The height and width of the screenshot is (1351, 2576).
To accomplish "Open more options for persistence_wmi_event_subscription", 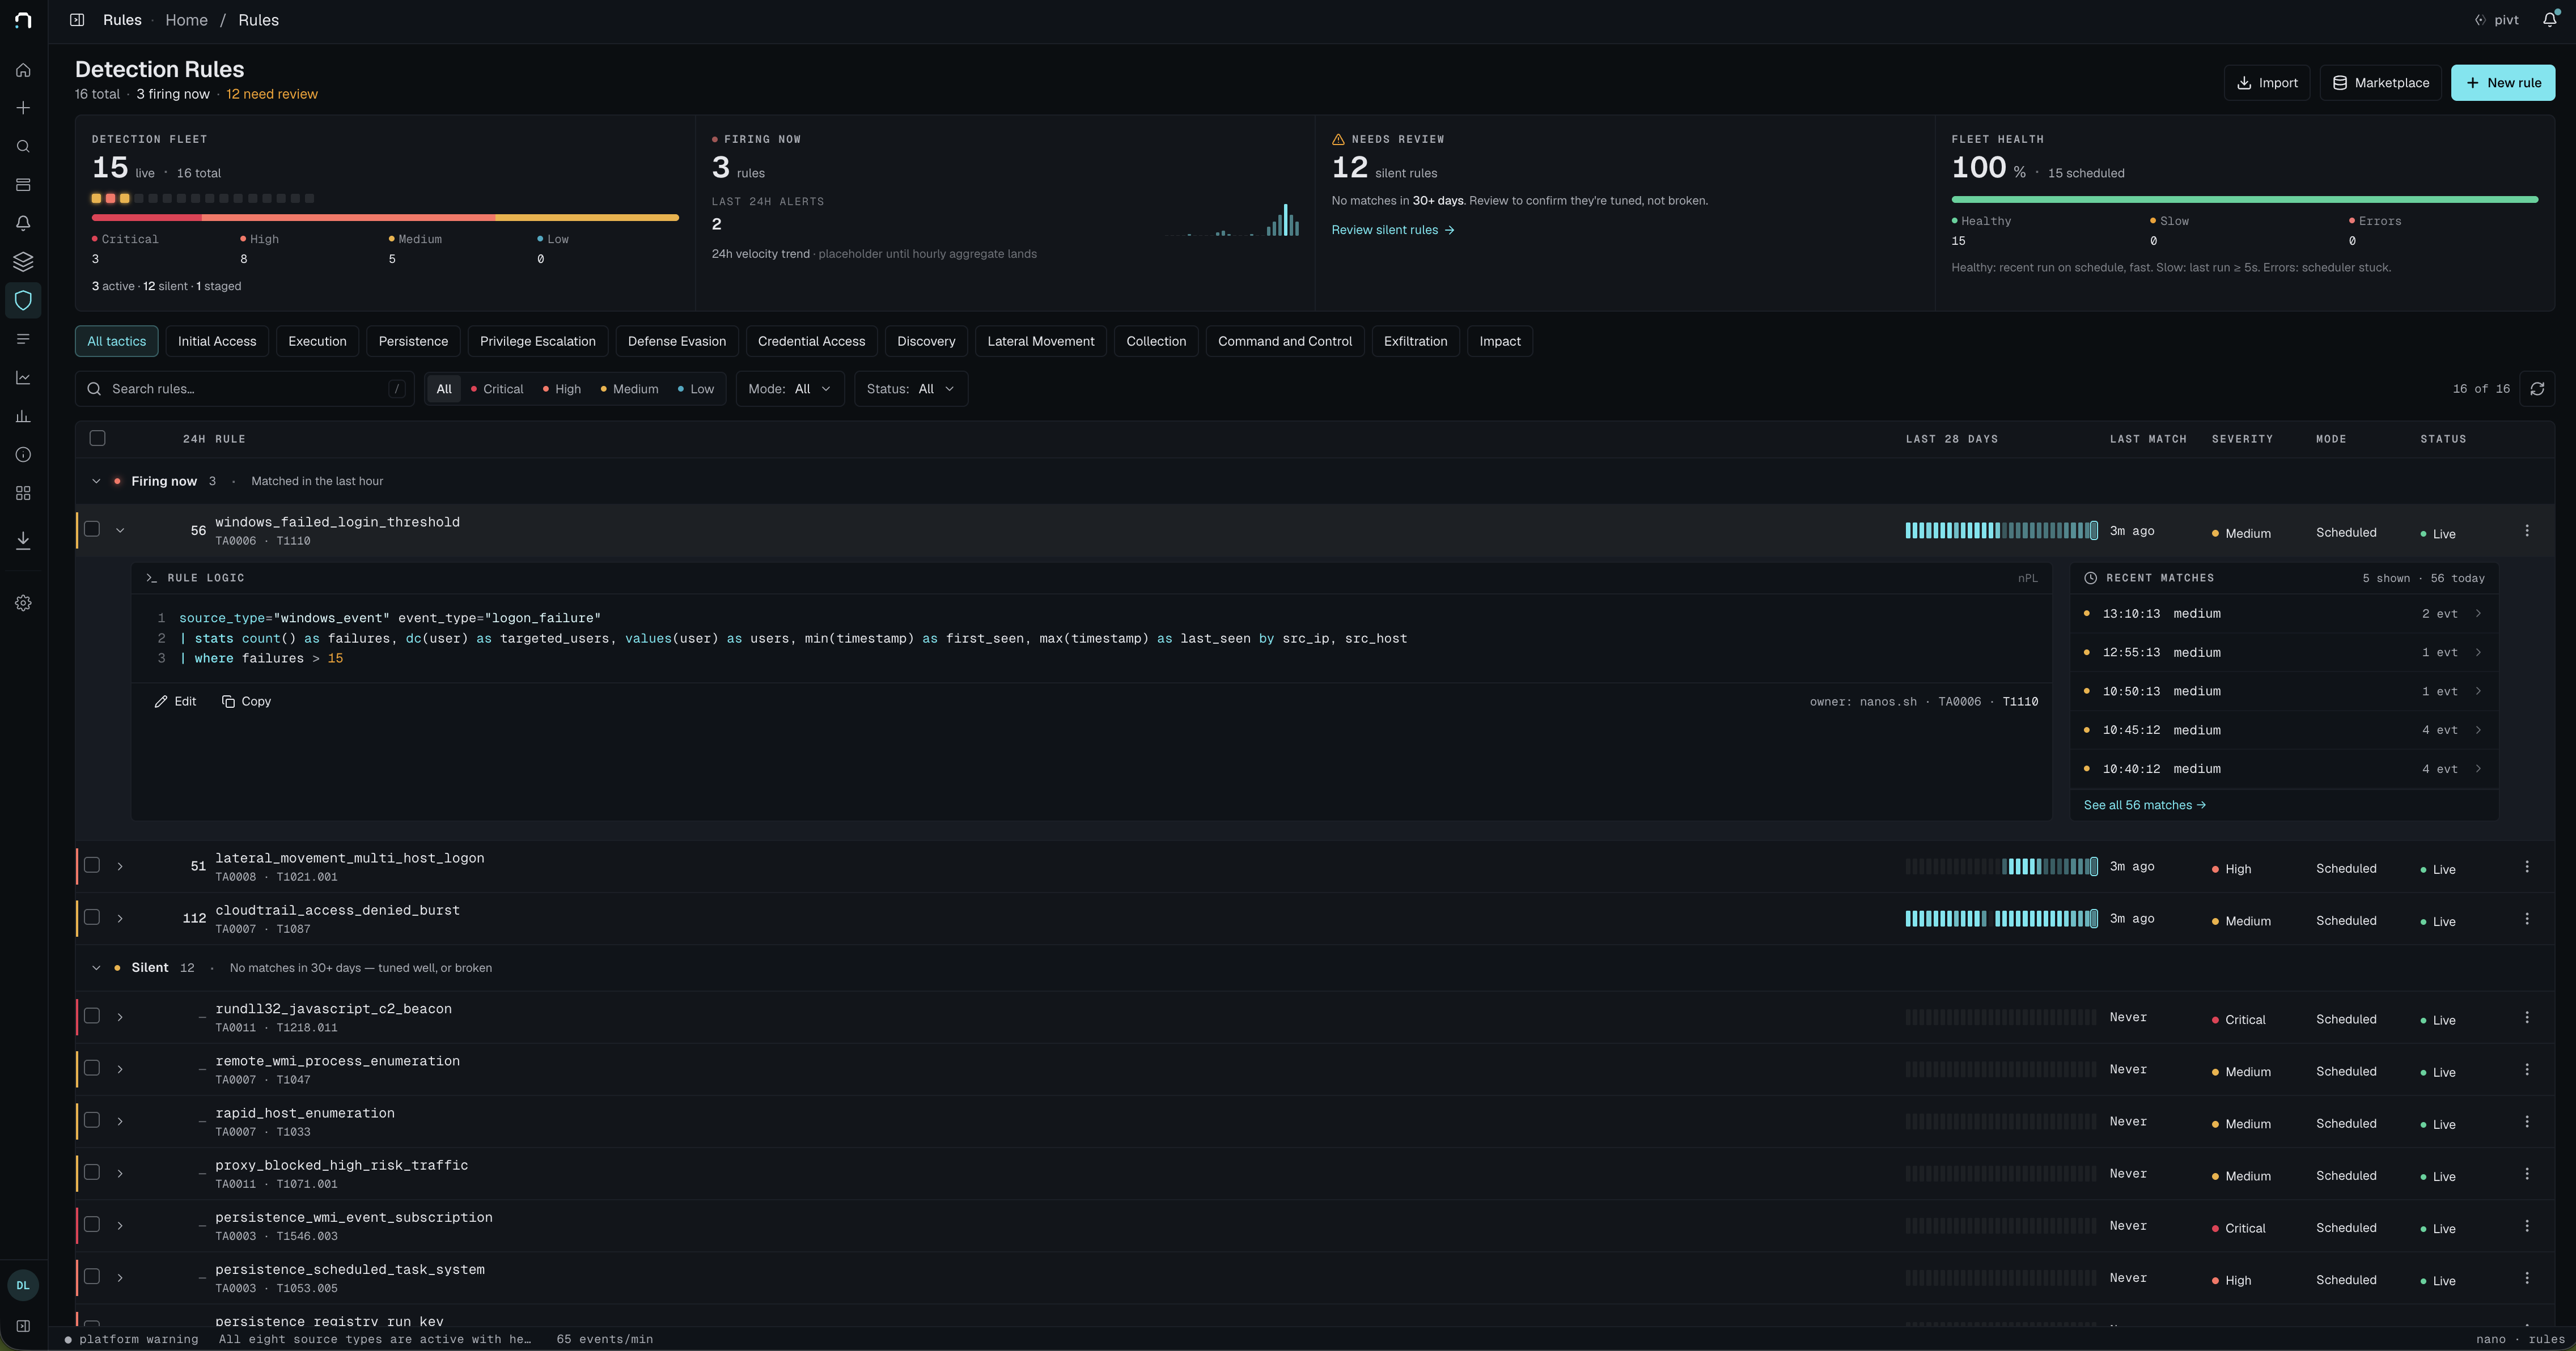I will tap(2527, 1226).
